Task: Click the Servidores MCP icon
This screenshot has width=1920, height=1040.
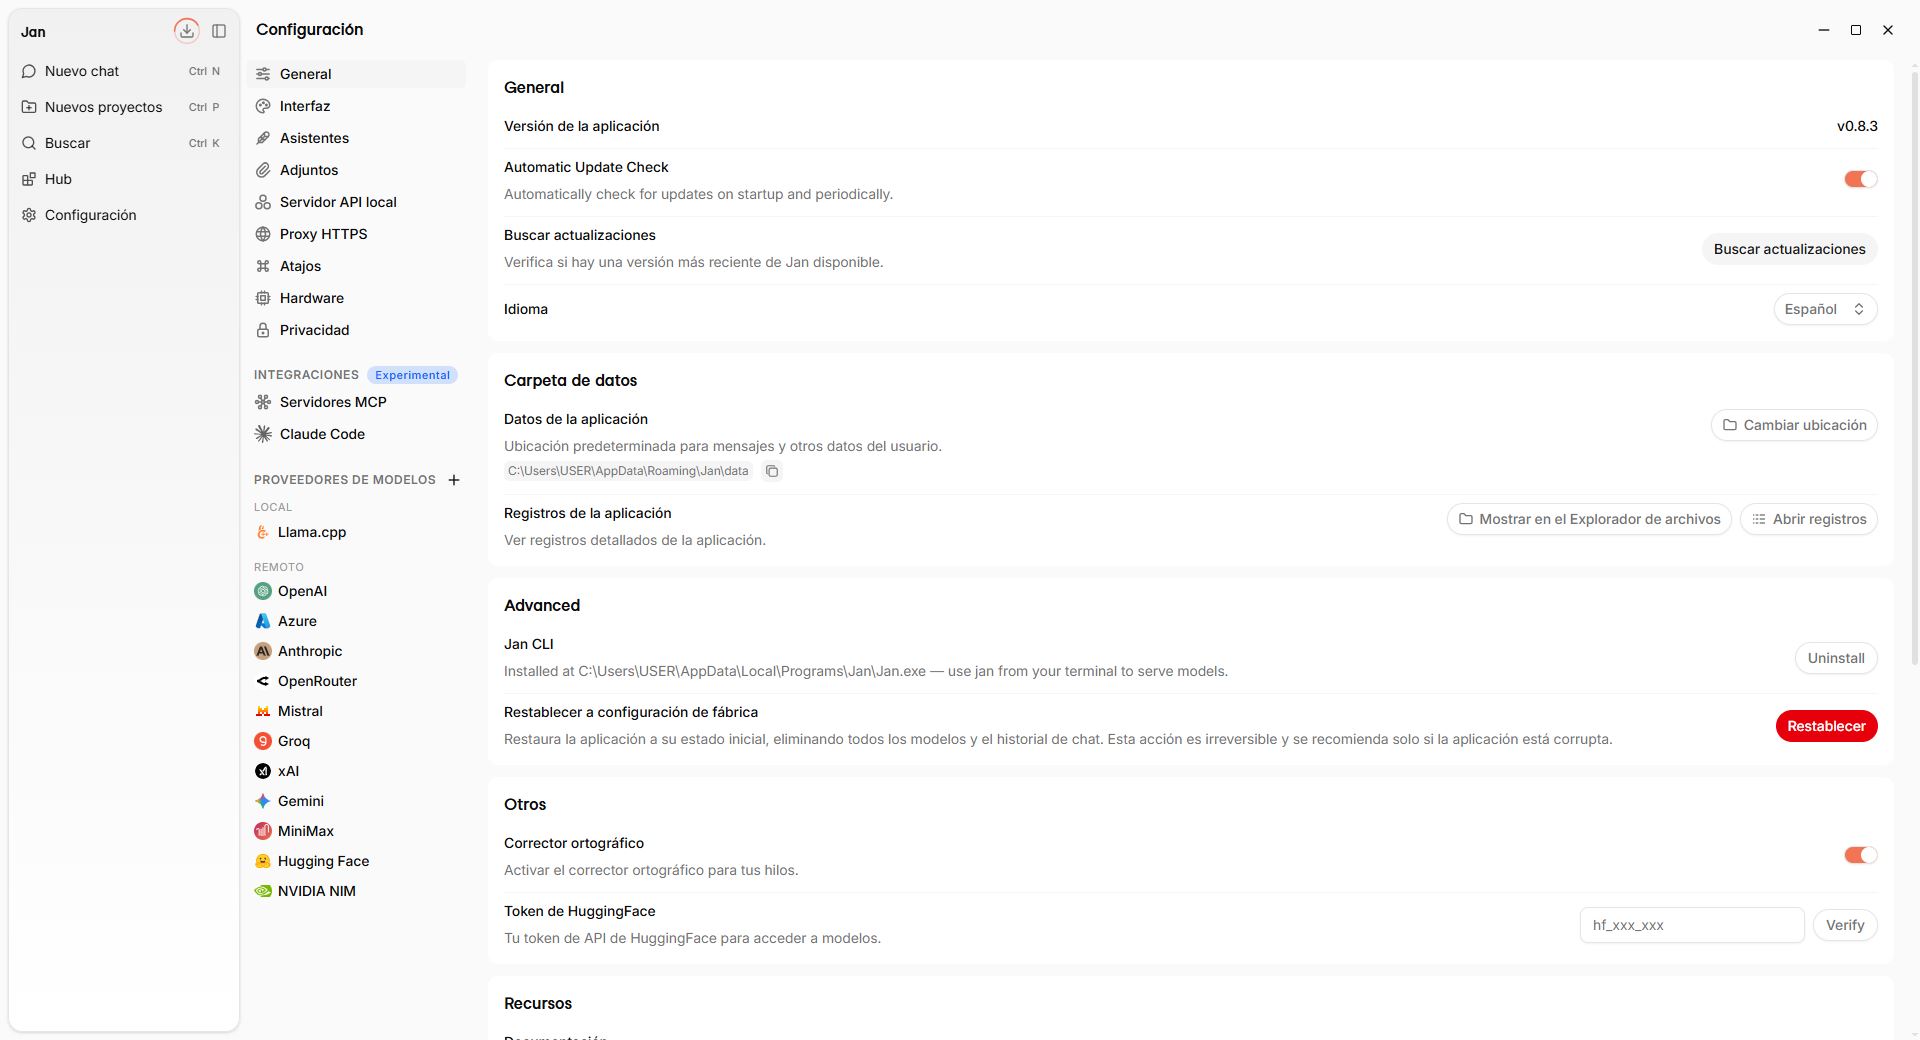Action: [x=263, y=402]
